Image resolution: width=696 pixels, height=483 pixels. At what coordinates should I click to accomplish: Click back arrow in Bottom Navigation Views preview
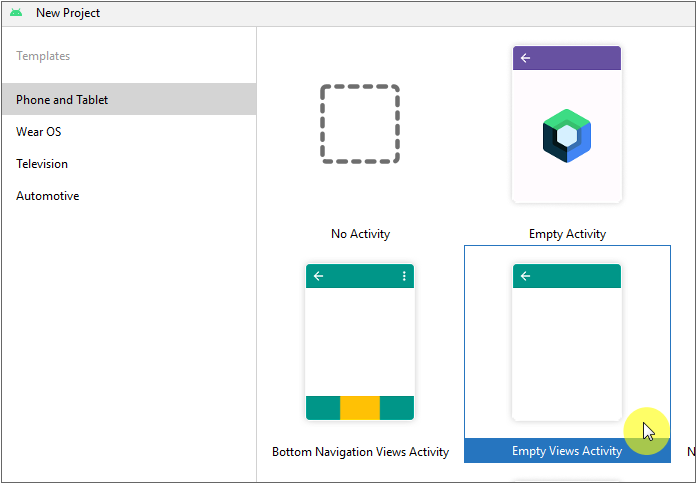coord(319,276)
